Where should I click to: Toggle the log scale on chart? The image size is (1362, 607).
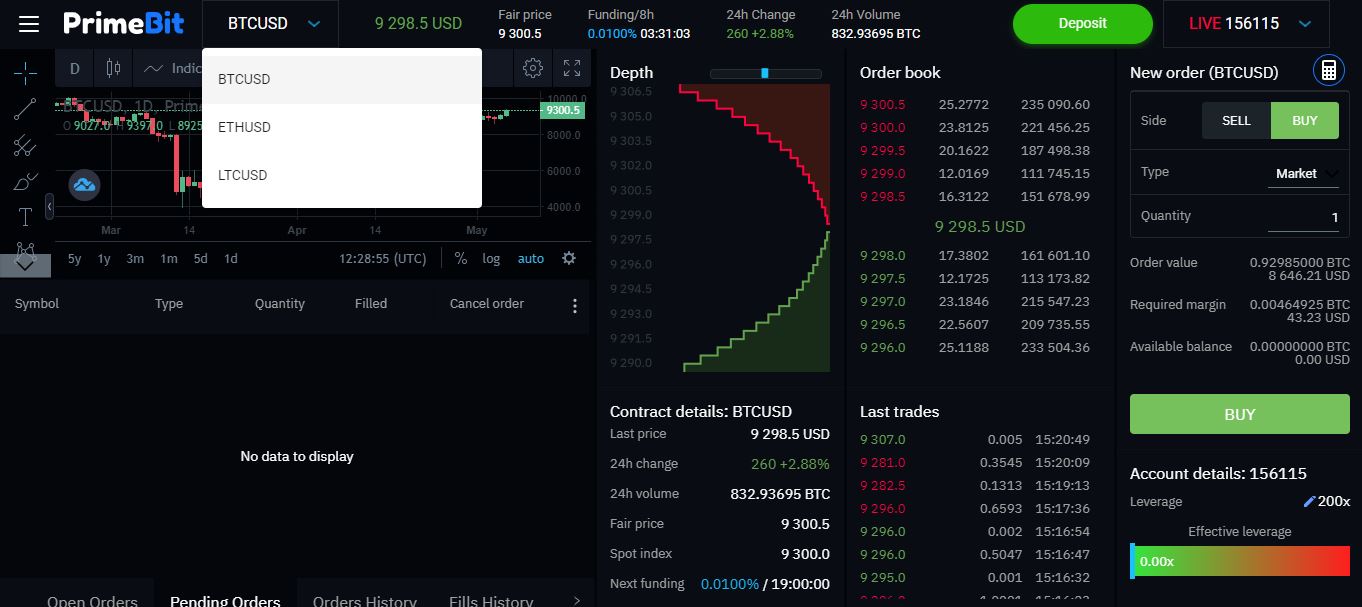pos(491,258)
